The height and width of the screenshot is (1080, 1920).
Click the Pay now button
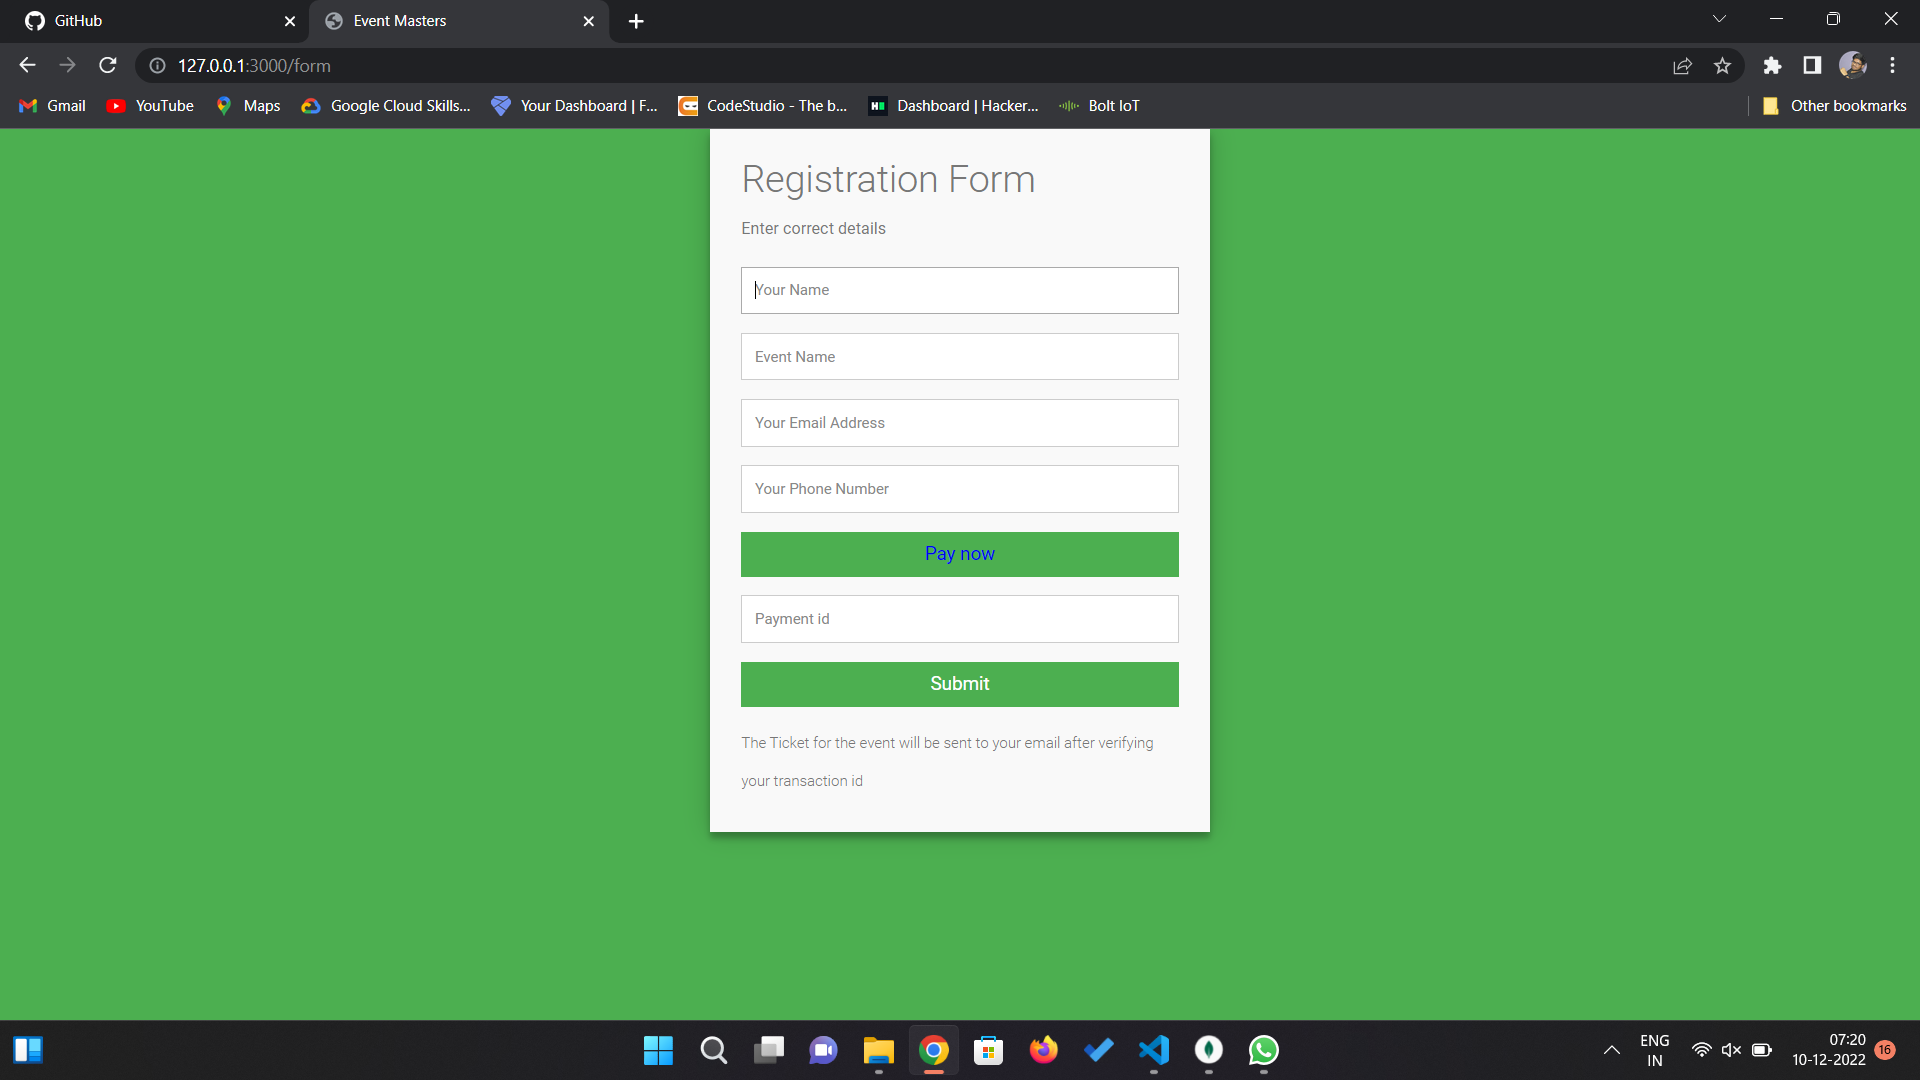click(959, 554)
